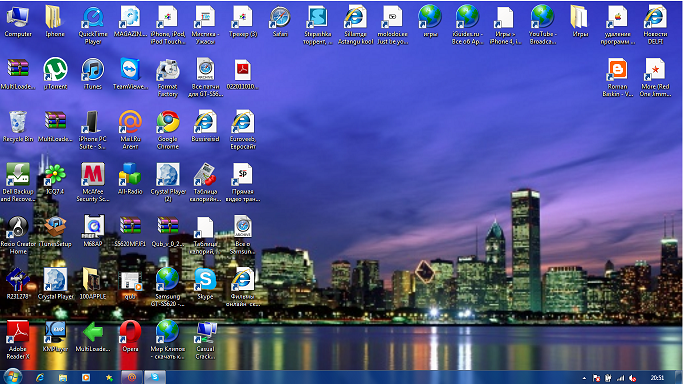The image size is (683, 384).
Task: Click the Qub_v_0_2... archive icon
Action: [168, 232]
